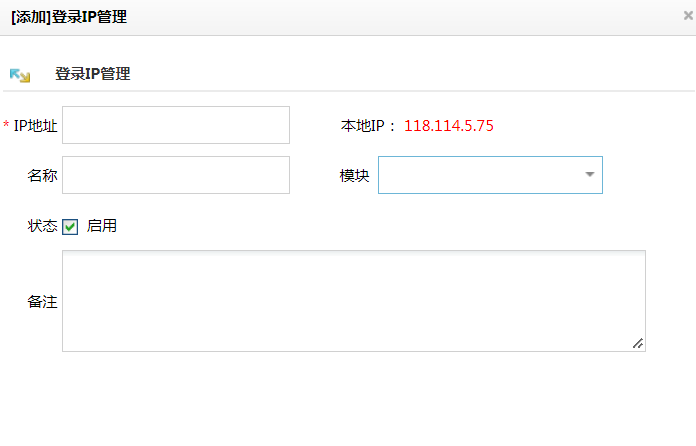Focus the 名称 text field
The height and width of the screenshot is (446, 696).
coord(176,175)
